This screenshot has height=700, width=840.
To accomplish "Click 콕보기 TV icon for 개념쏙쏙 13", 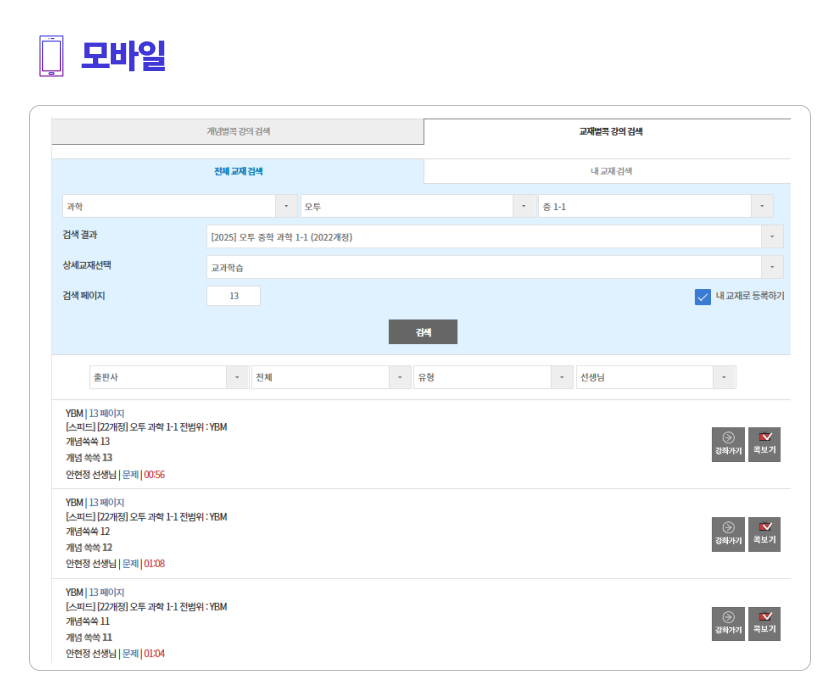I will tap(764, 444).
